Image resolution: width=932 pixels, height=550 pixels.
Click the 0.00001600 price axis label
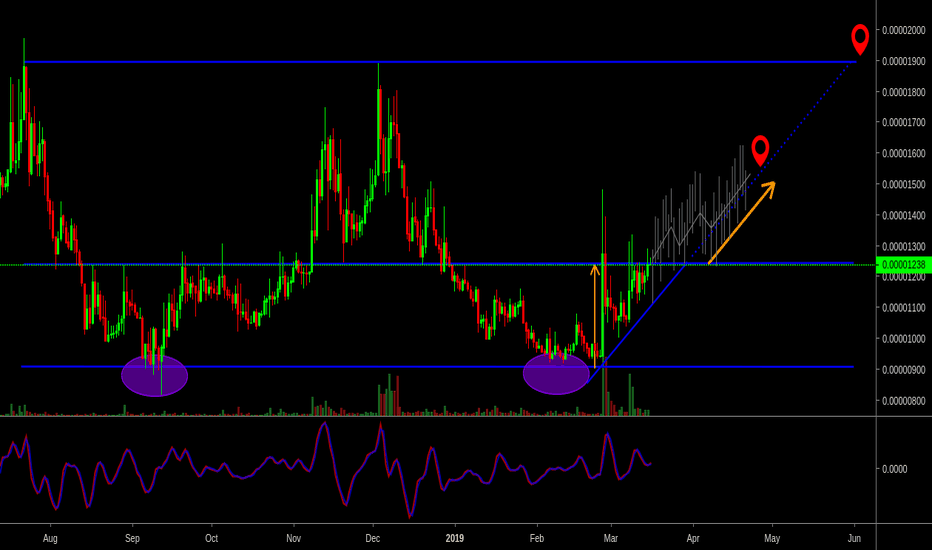903,153
